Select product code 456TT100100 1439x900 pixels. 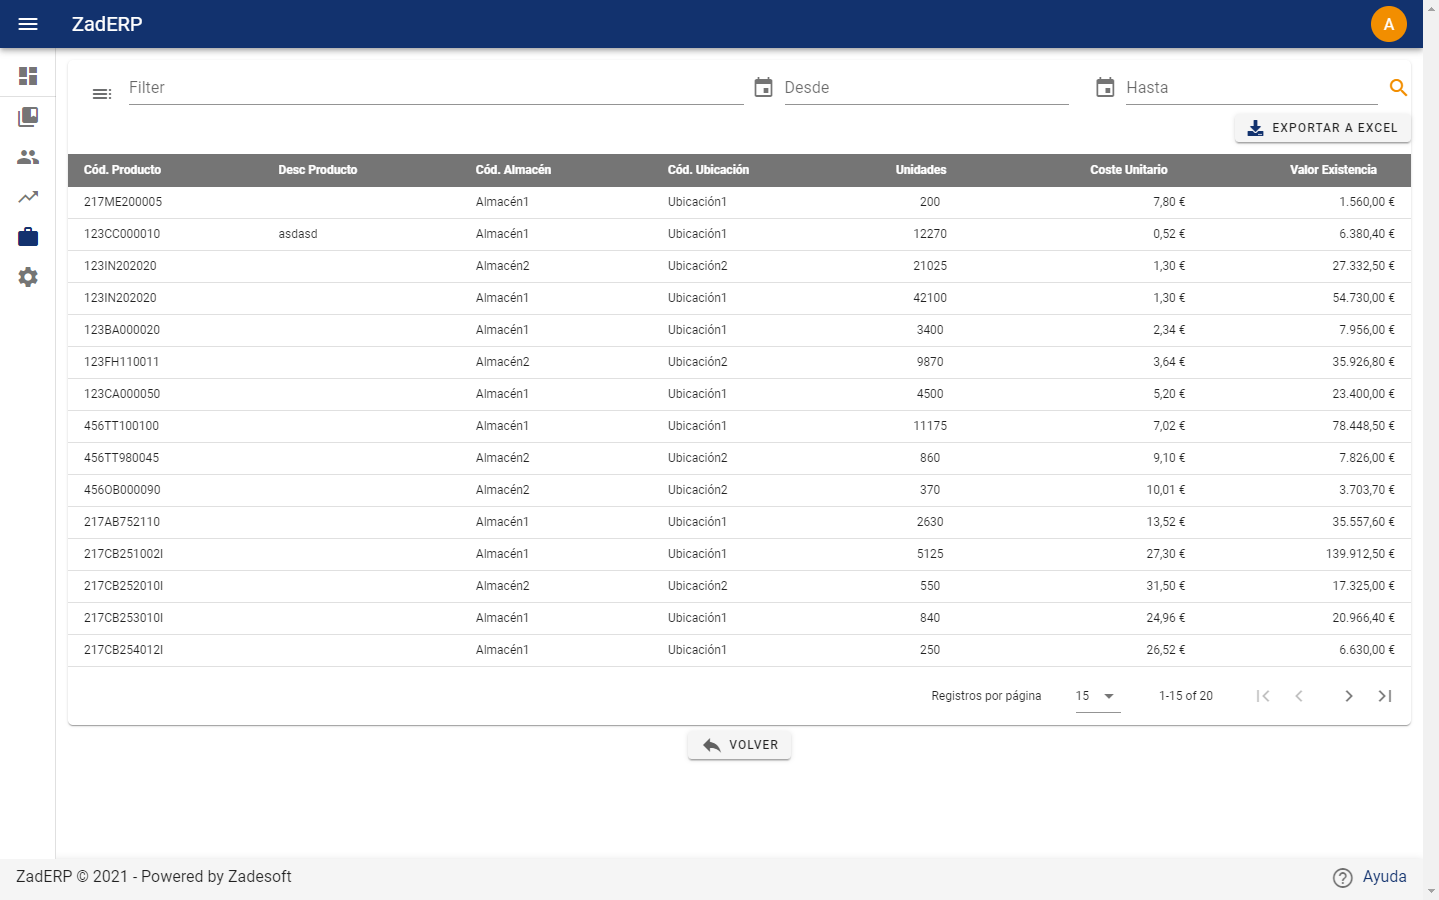121,426
